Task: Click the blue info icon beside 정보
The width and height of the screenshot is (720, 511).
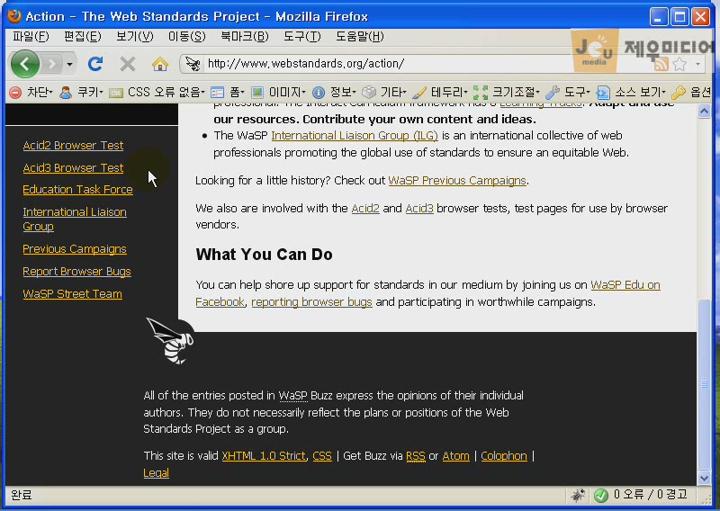Action: [x=319, y=93]
